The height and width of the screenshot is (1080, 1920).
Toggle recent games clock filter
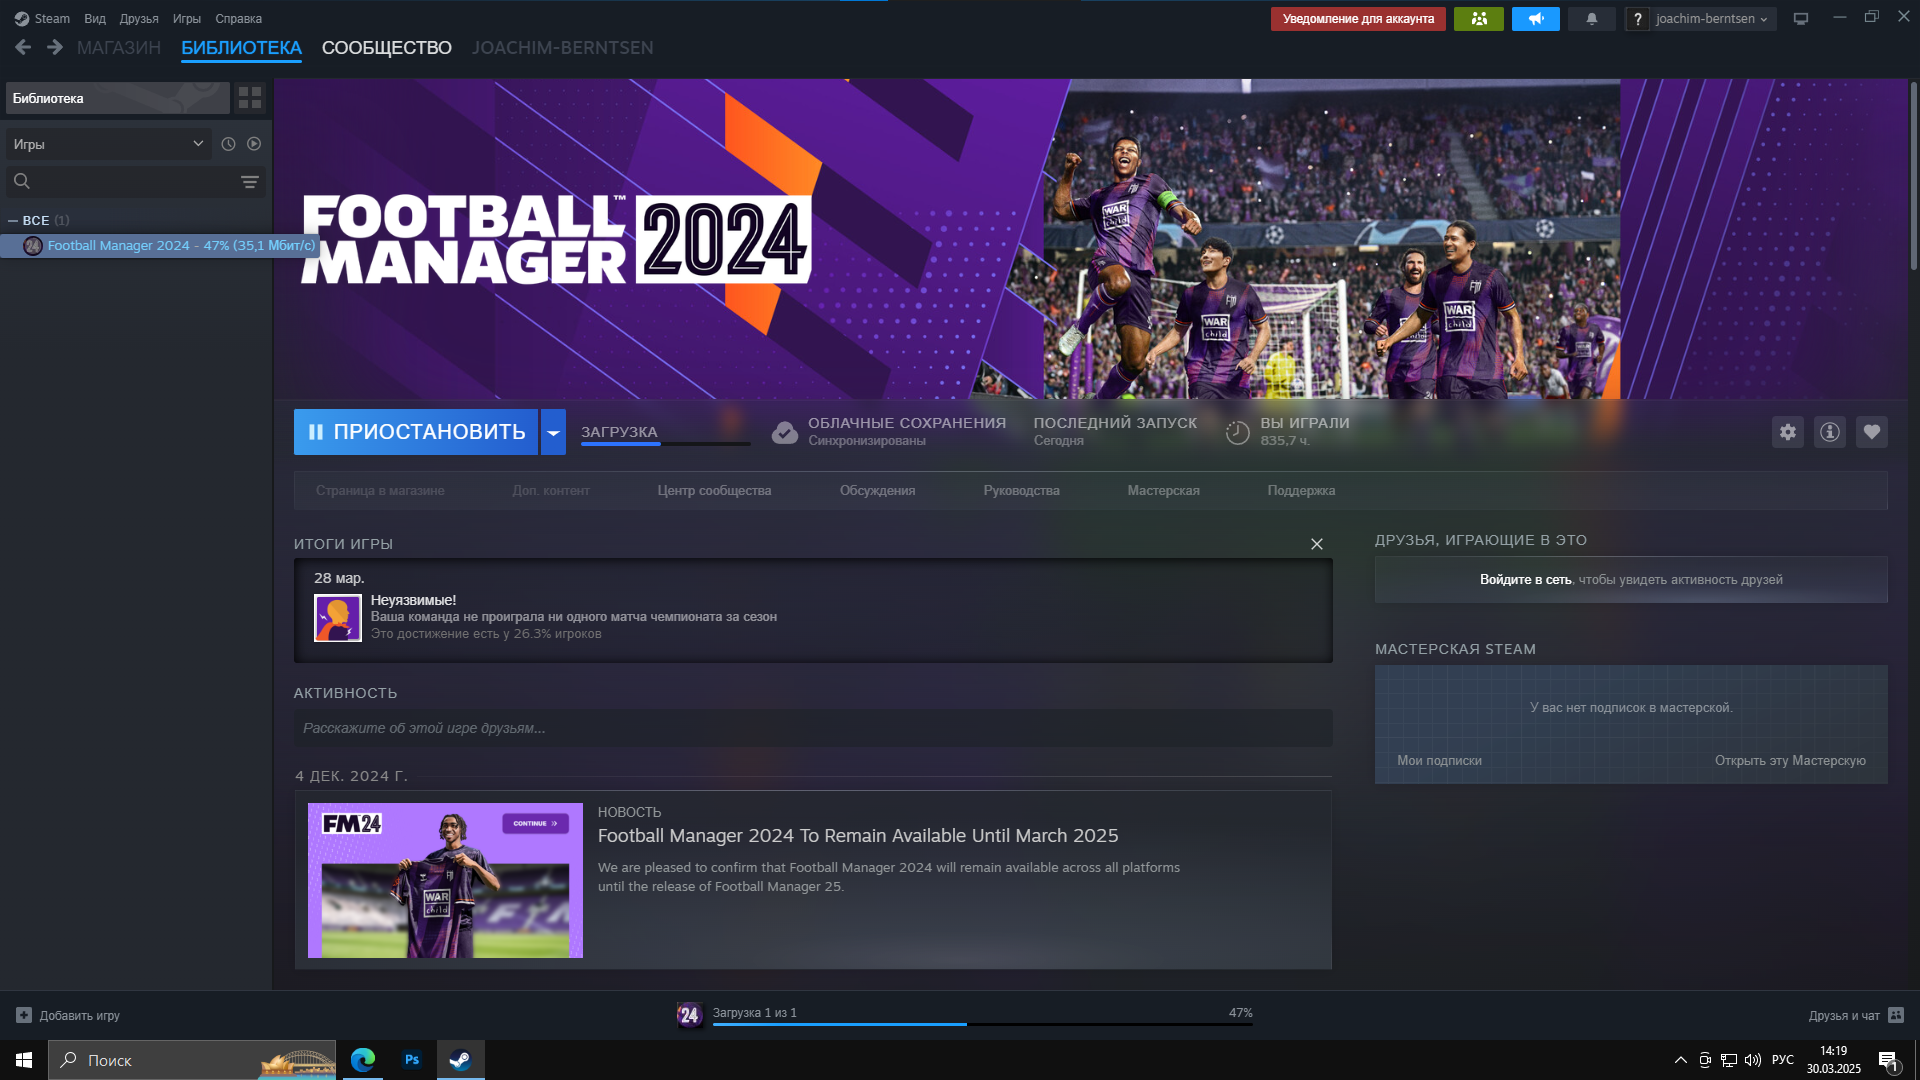(228, 144)
